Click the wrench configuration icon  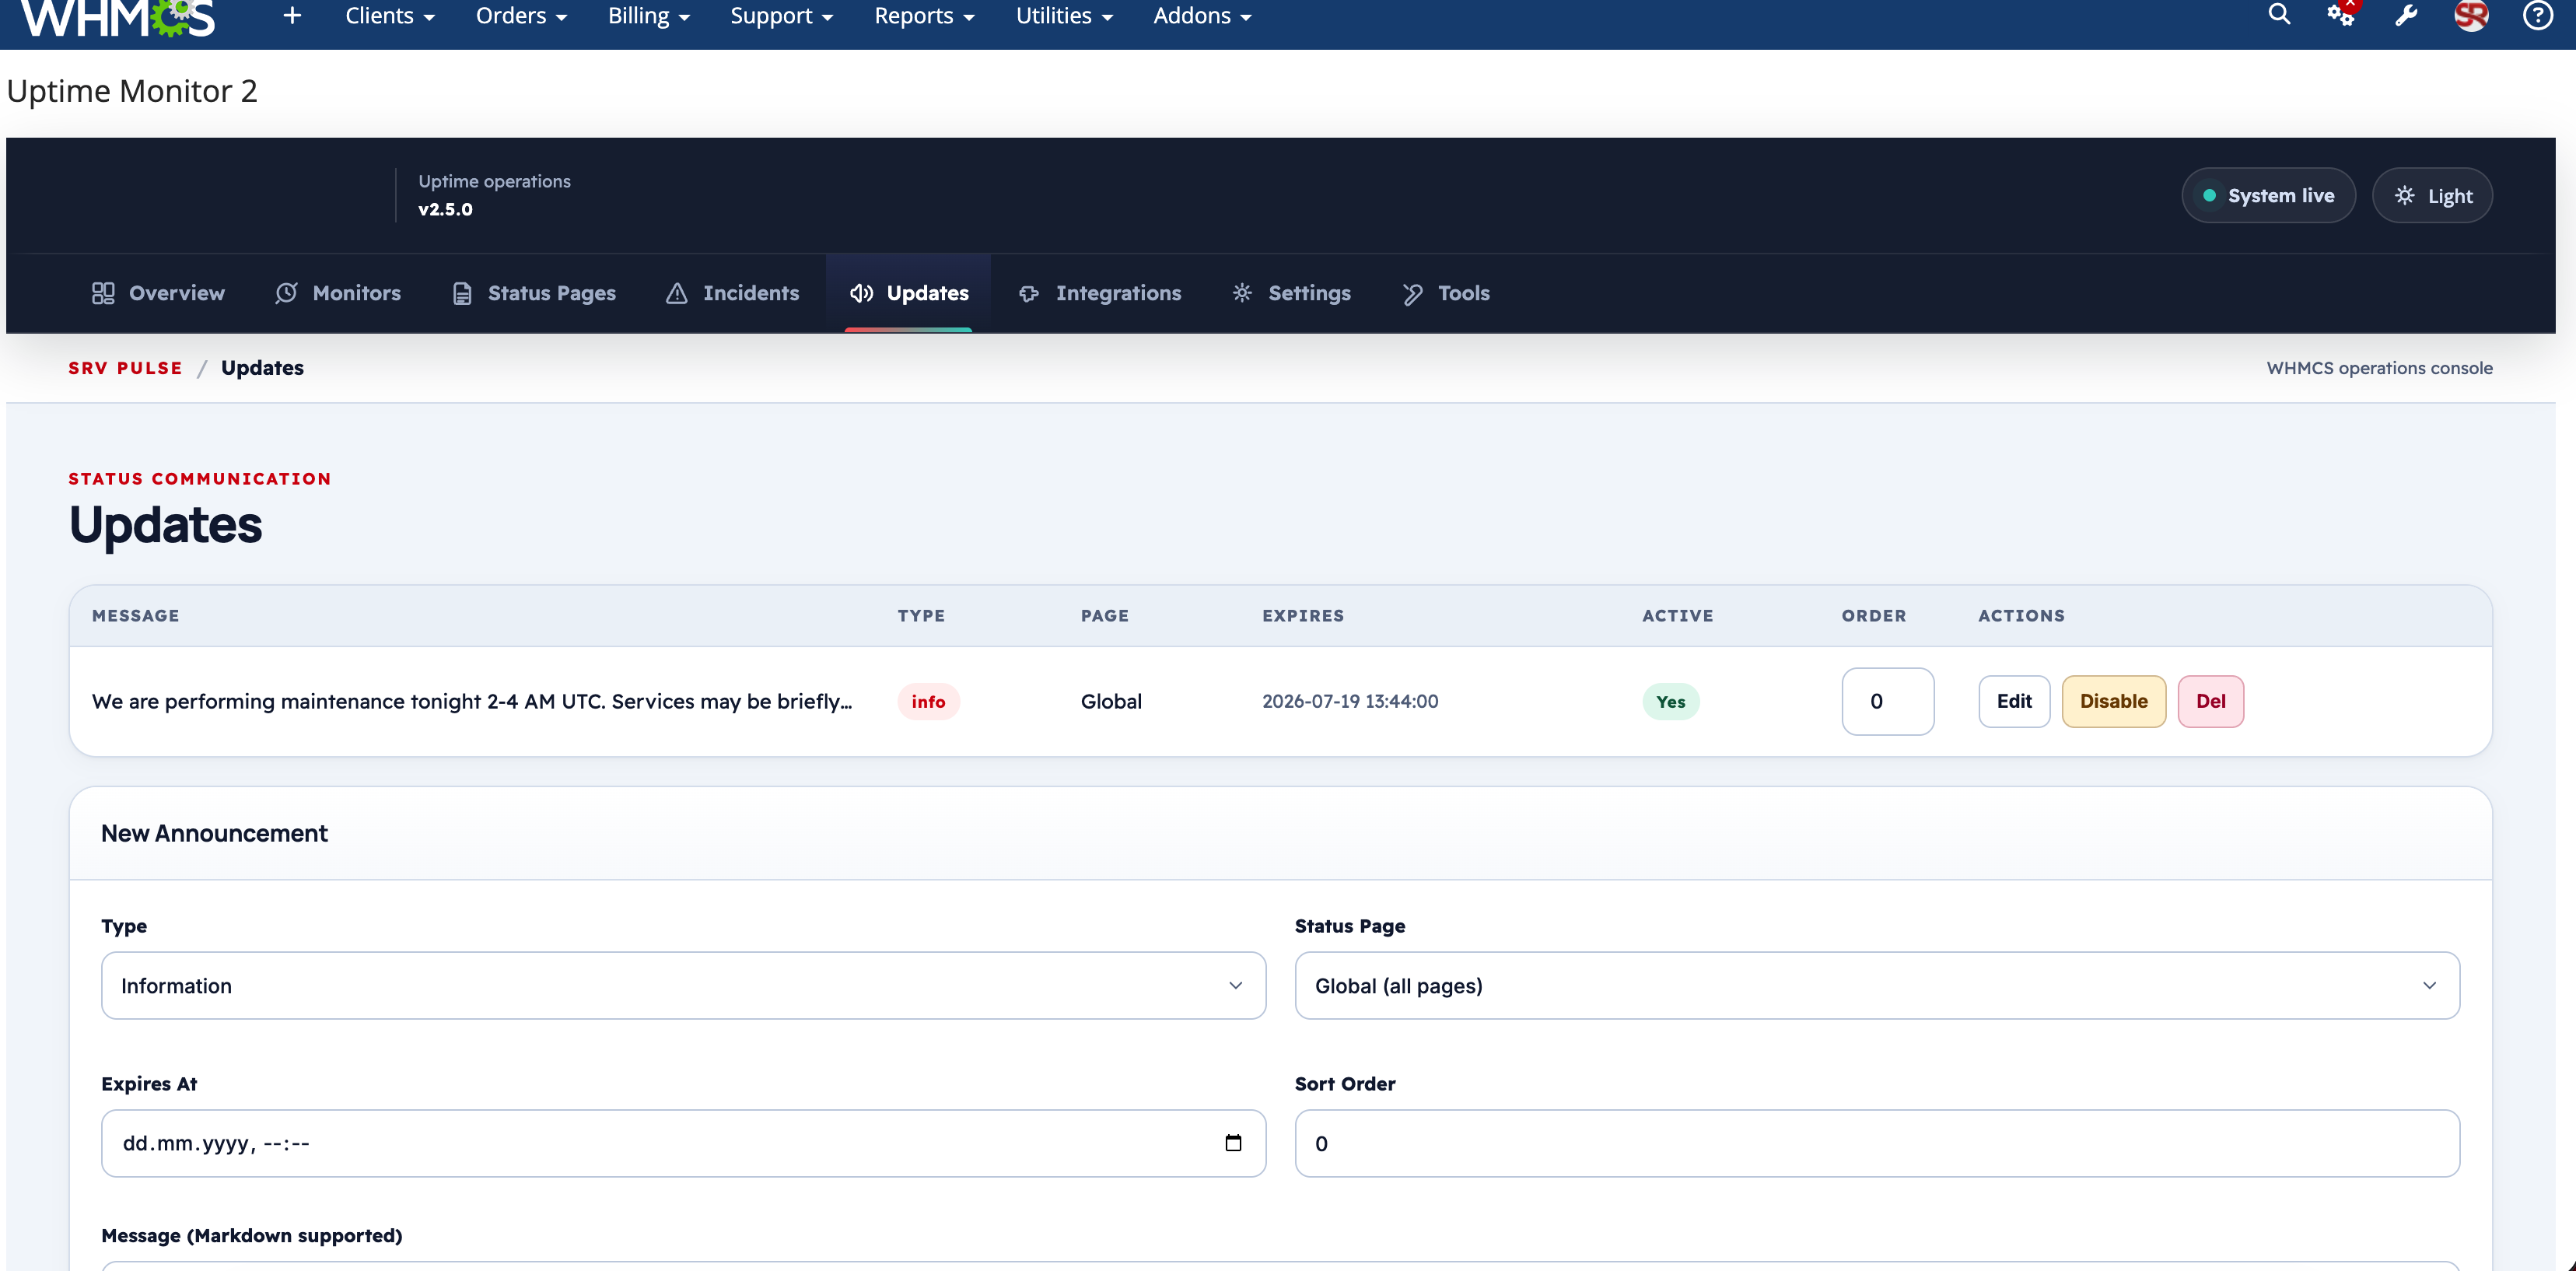(2406, 15)
